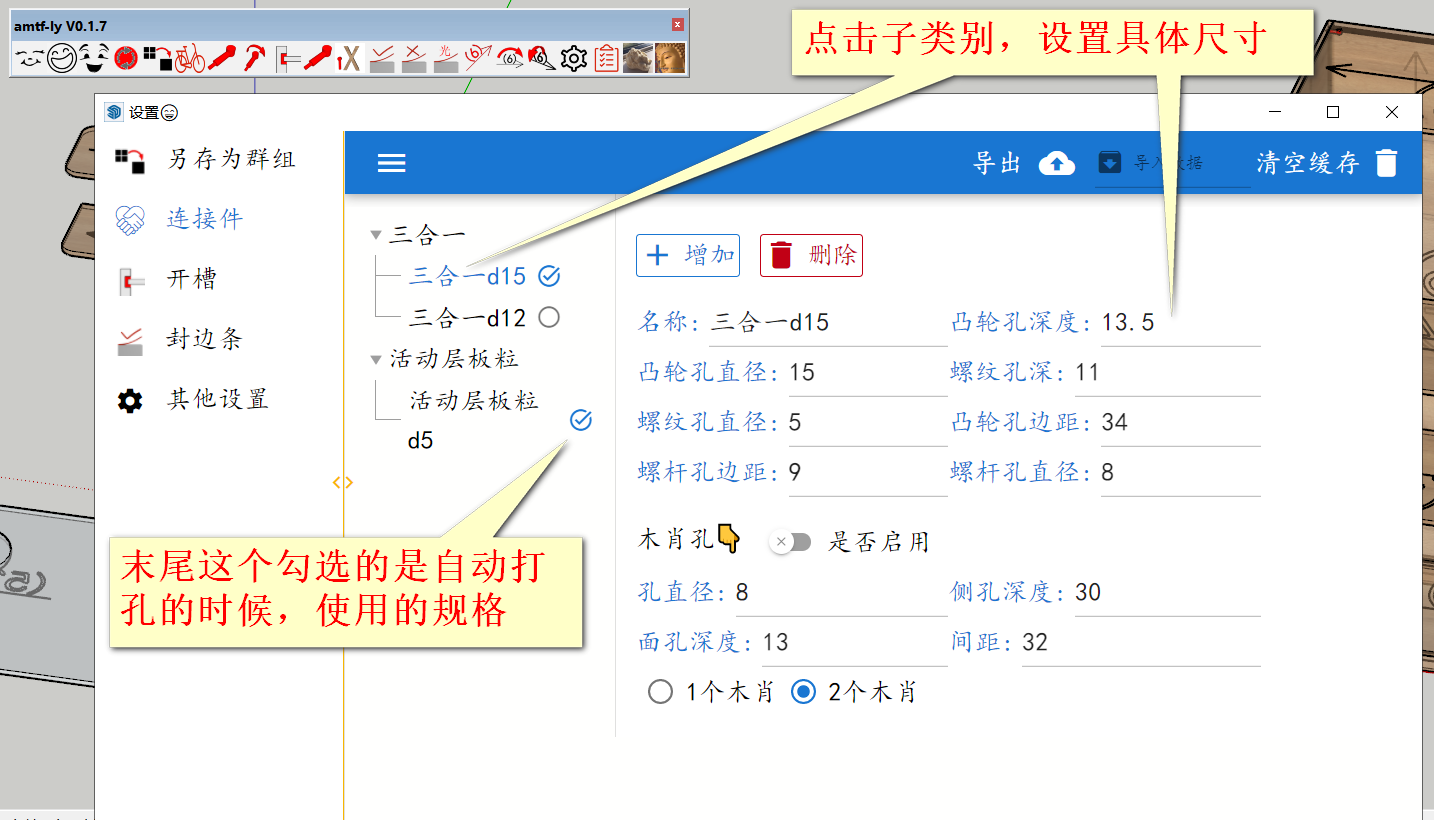Click the red bicycle icon in toolbar
Image resolution: width=1434 pixels, height=820 pixels.
pos(190,59)
